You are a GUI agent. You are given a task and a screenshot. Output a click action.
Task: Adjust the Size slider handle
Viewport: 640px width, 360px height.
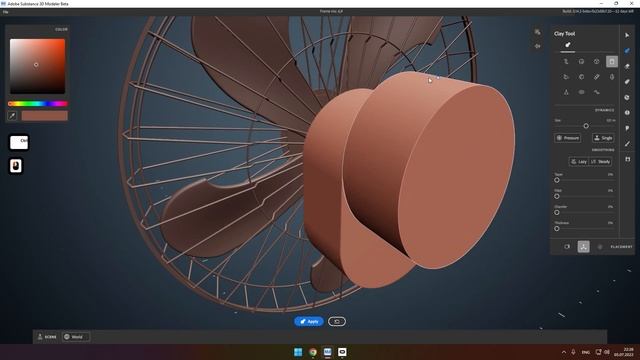pos(586,126)
